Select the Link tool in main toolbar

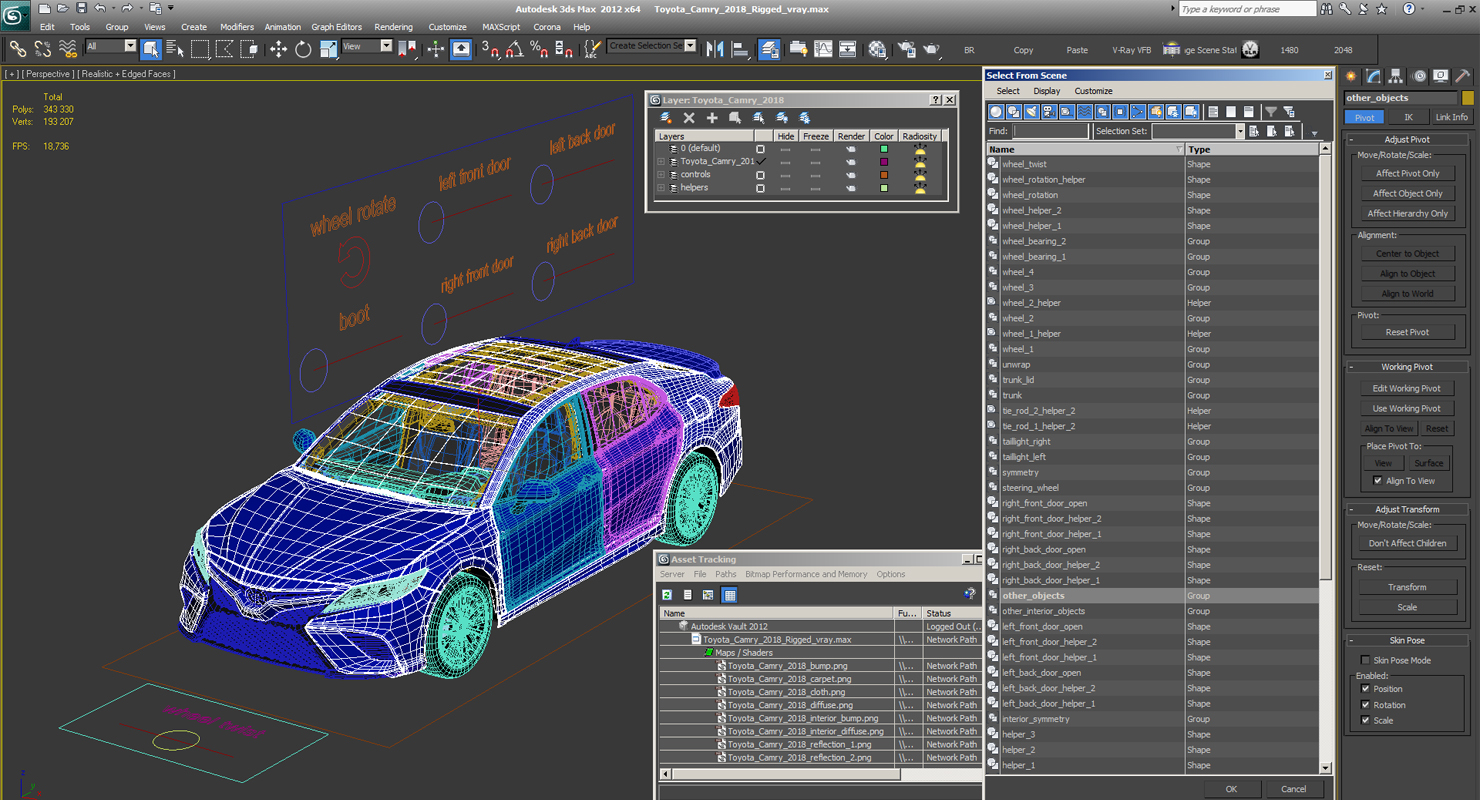(18, 49)
